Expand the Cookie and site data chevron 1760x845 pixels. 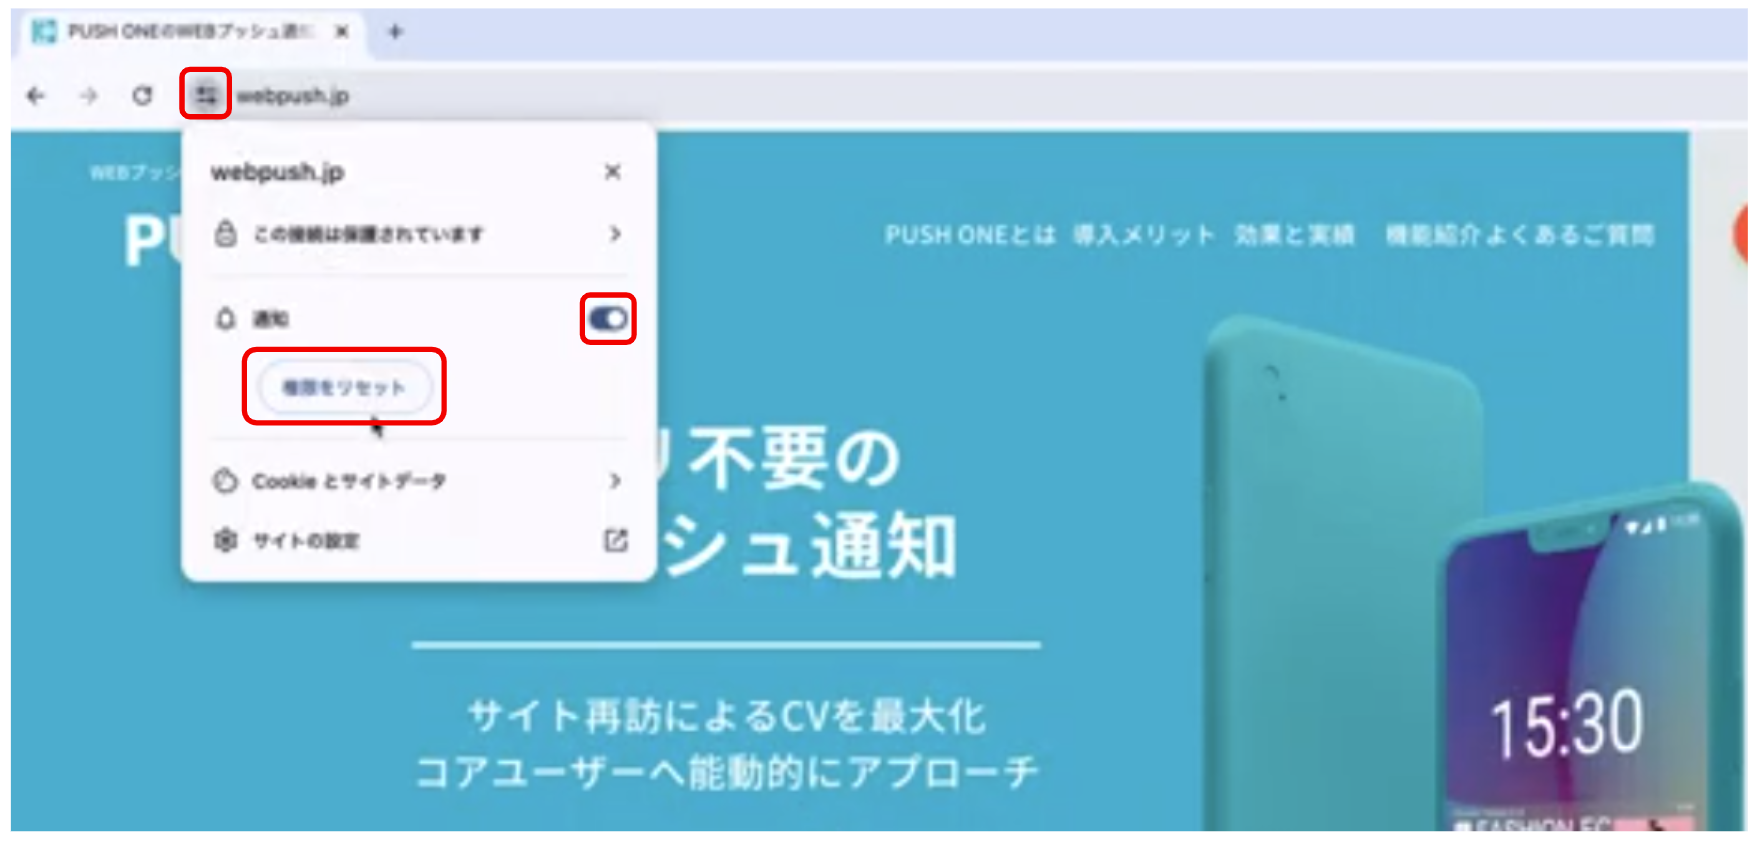[615, 481]
